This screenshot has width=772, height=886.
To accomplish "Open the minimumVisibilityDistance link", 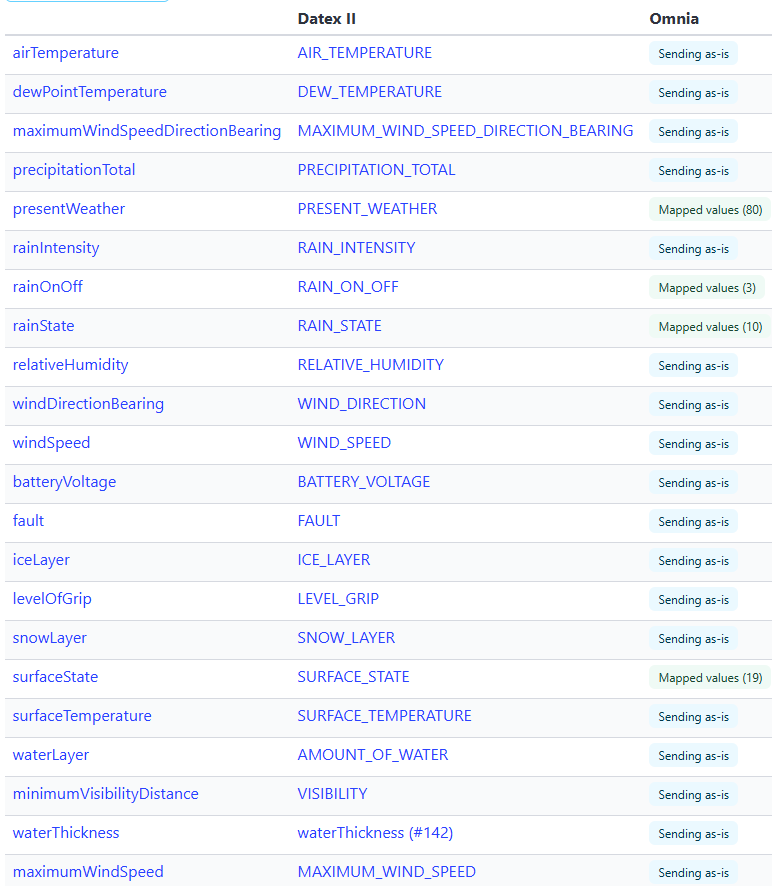I will 106,794.
